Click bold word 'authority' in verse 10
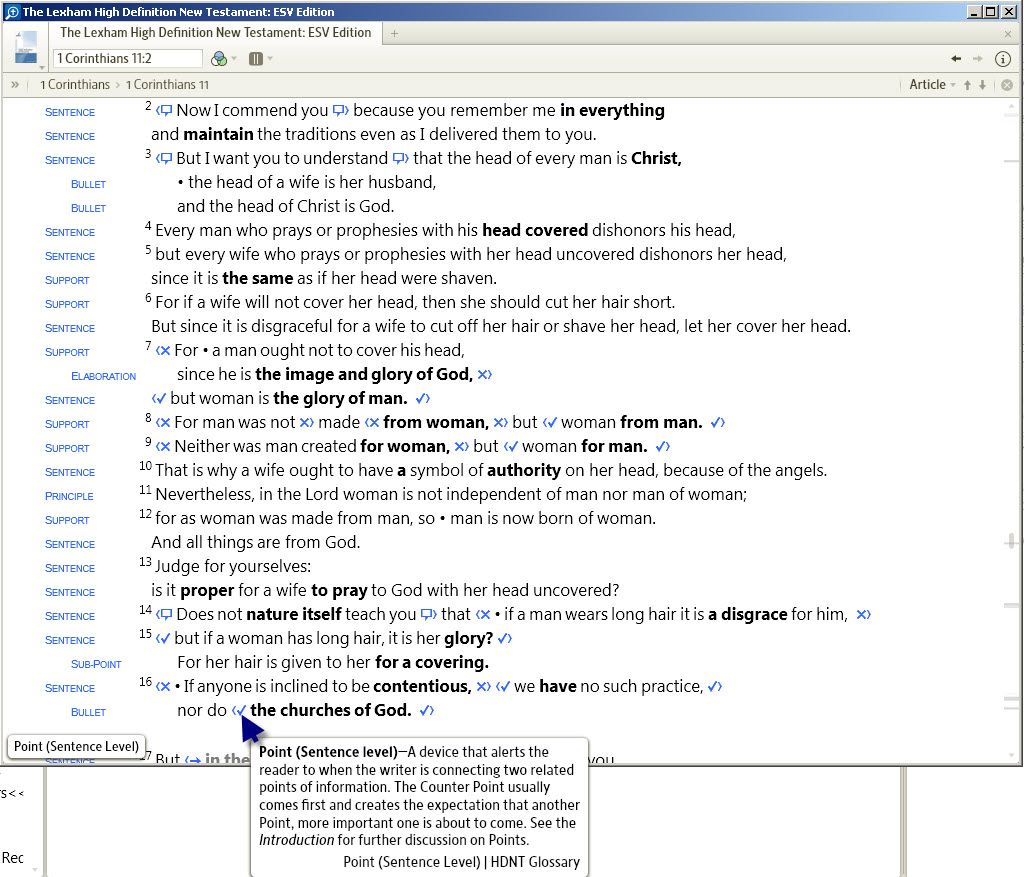Image resolution: width=1024 pixels, height=877 pixels. [524, 470]
